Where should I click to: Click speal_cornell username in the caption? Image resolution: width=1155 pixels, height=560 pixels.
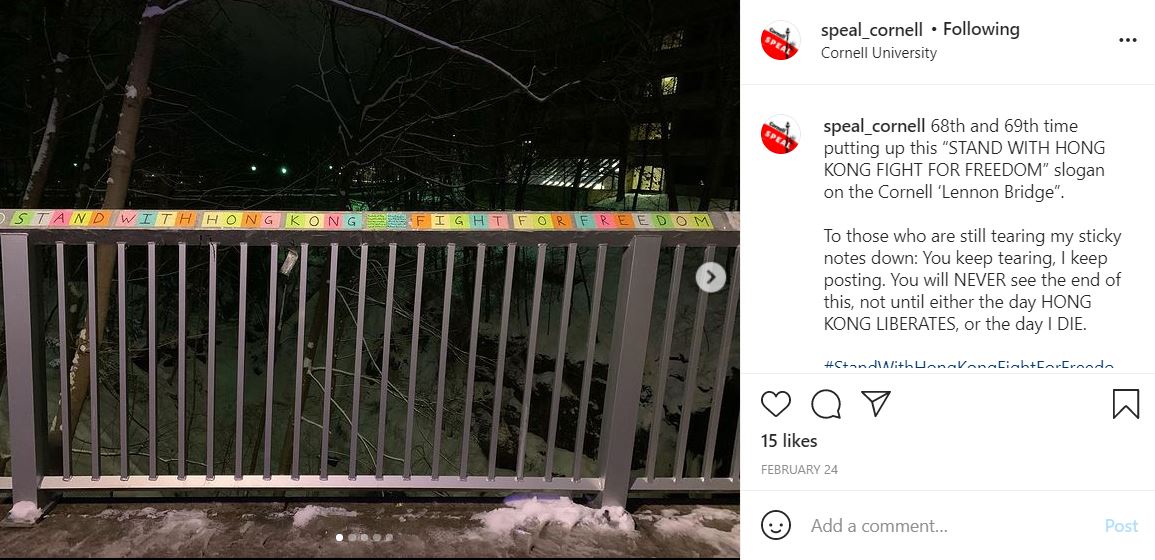(874, 126)
